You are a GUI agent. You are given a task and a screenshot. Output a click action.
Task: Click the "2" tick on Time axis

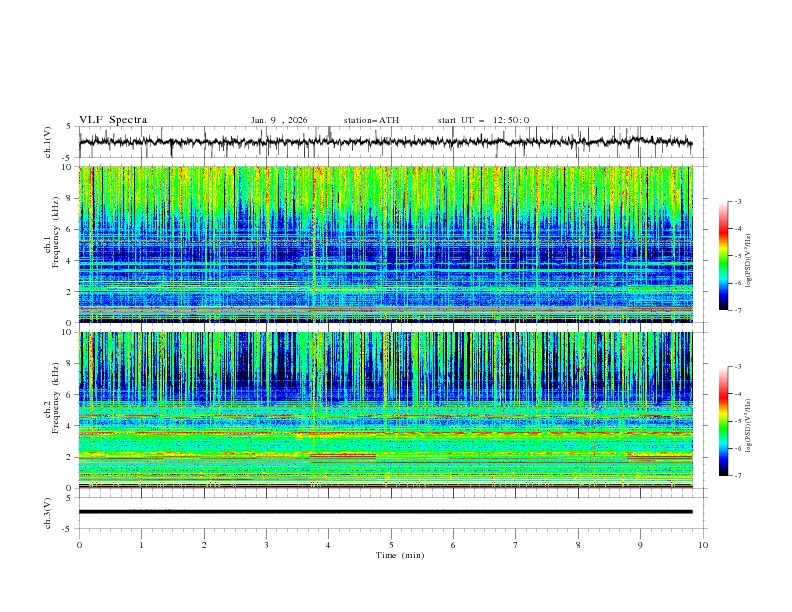pyautogui.click(x=204, y=545)
